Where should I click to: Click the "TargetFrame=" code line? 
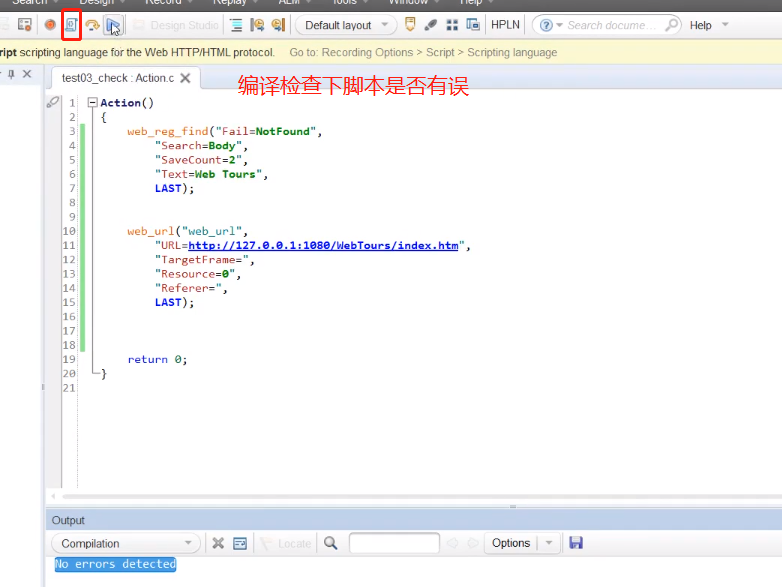pos(204,260)
